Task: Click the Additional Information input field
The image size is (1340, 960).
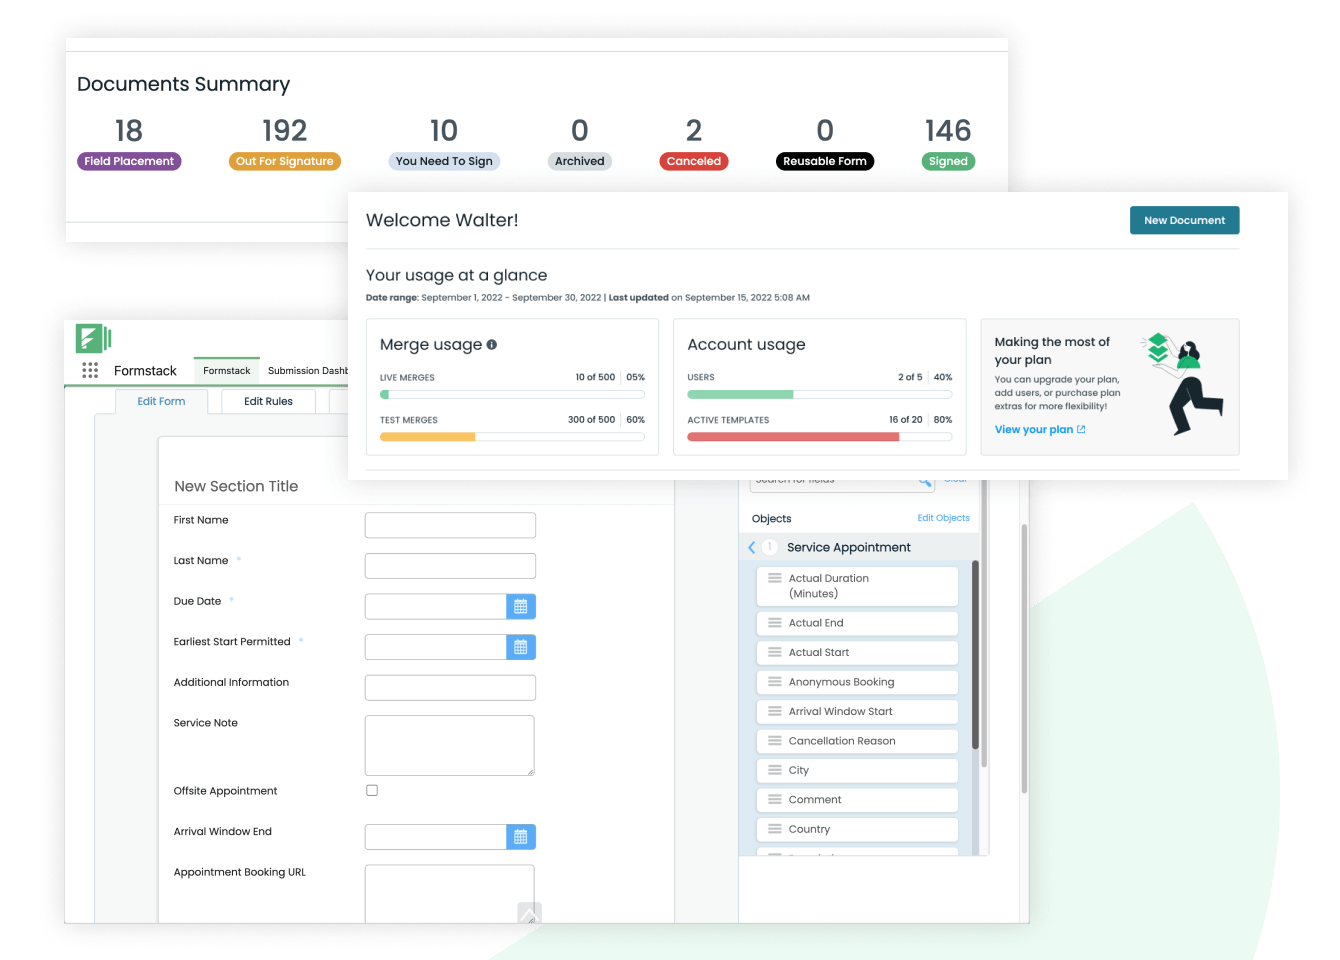Action: pos(450,687)
